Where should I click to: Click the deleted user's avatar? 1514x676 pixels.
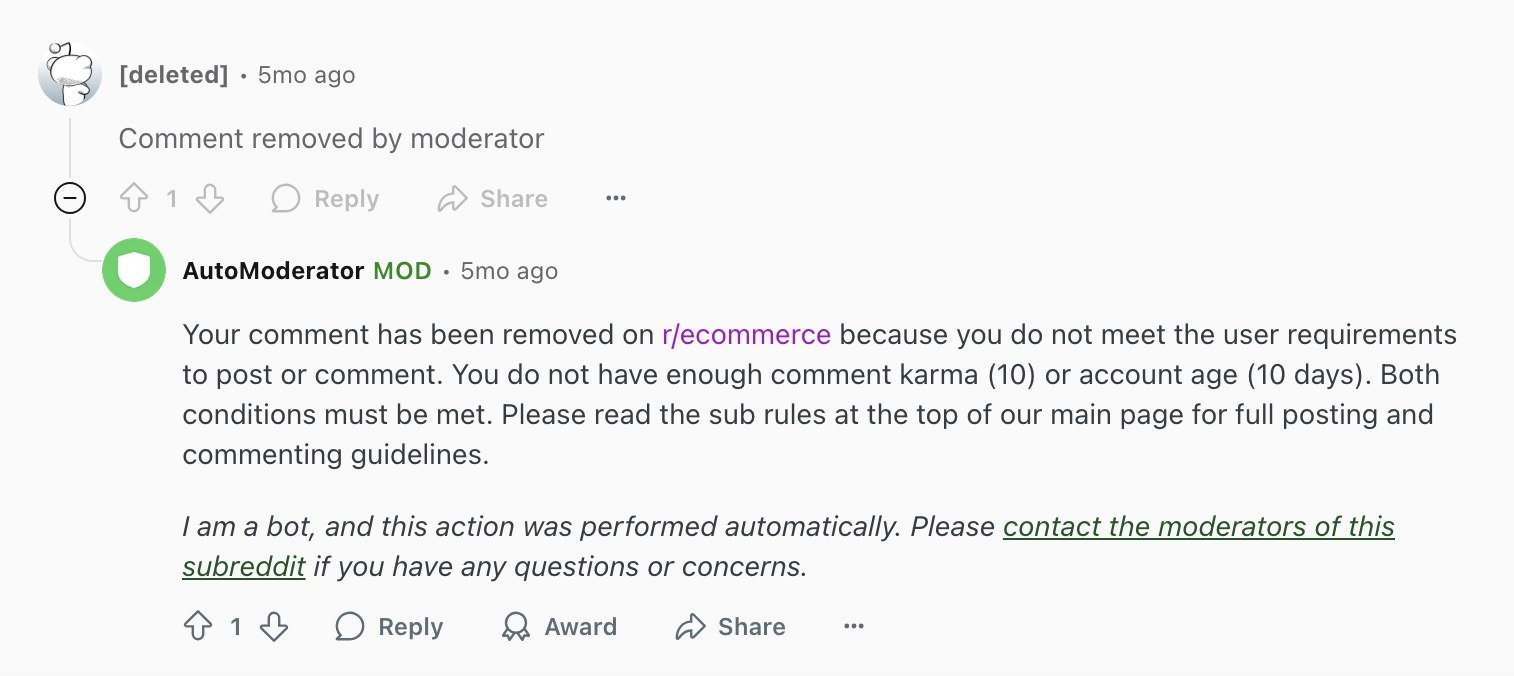(x=69, y=74)
